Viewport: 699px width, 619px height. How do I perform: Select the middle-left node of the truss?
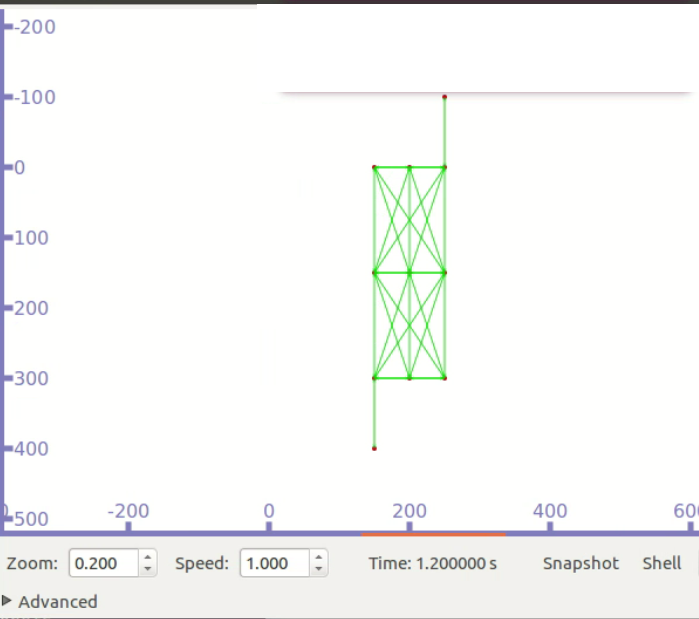[x=374, y=272]
